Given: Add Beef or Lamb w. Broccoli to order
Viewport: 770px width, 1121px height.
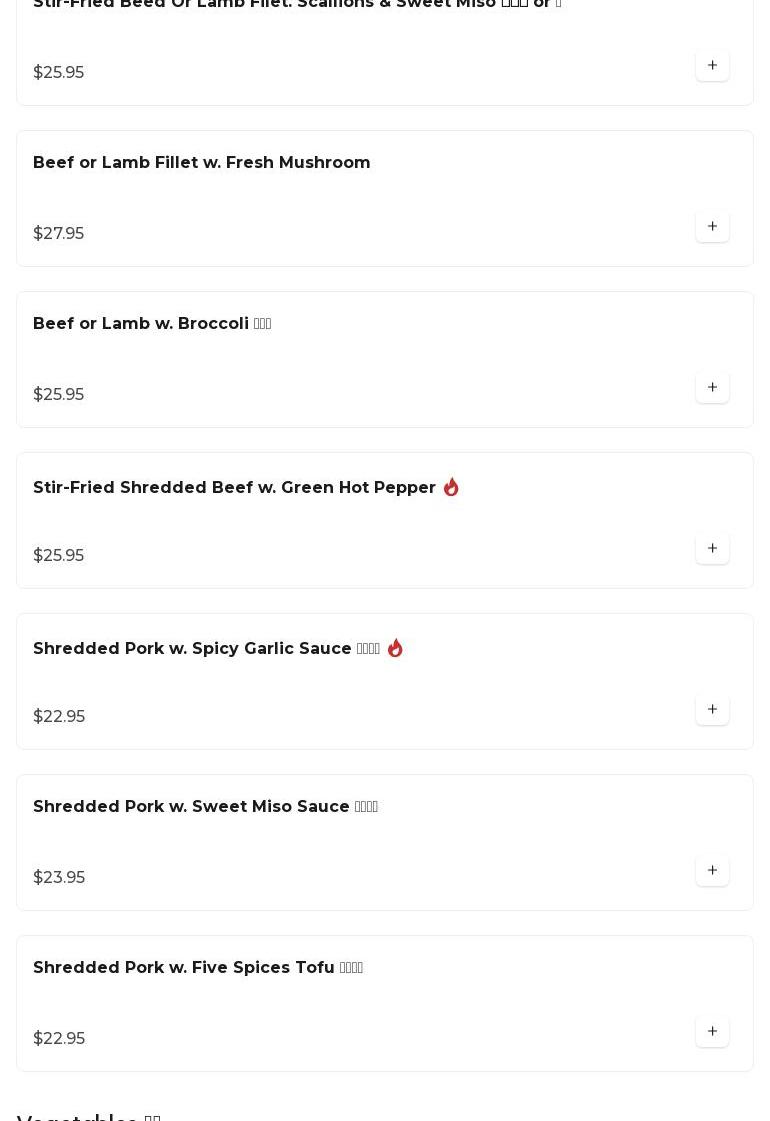Looking at the screenshot, I should [712, 388].
